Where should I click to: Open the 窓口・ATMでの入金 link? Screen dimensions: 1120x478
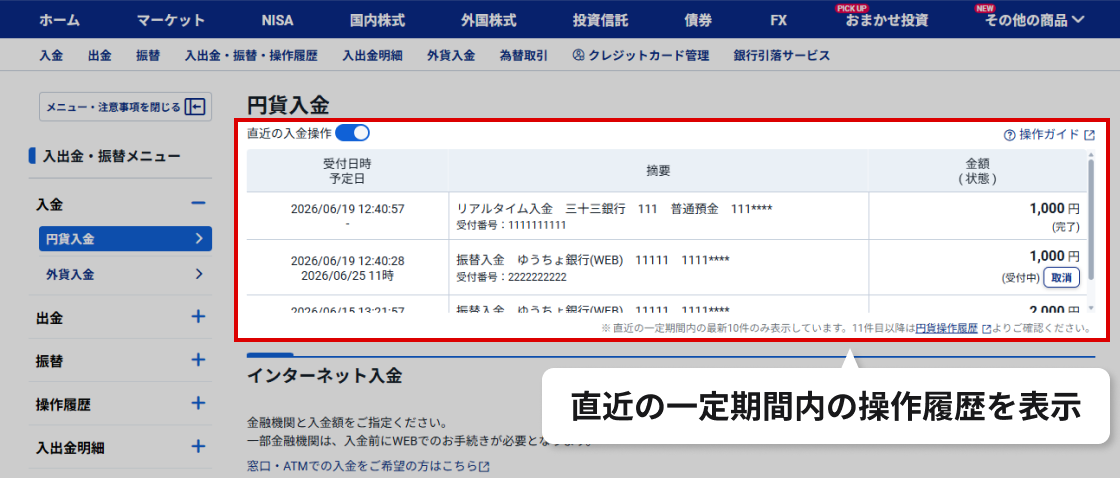click(361, 467)
